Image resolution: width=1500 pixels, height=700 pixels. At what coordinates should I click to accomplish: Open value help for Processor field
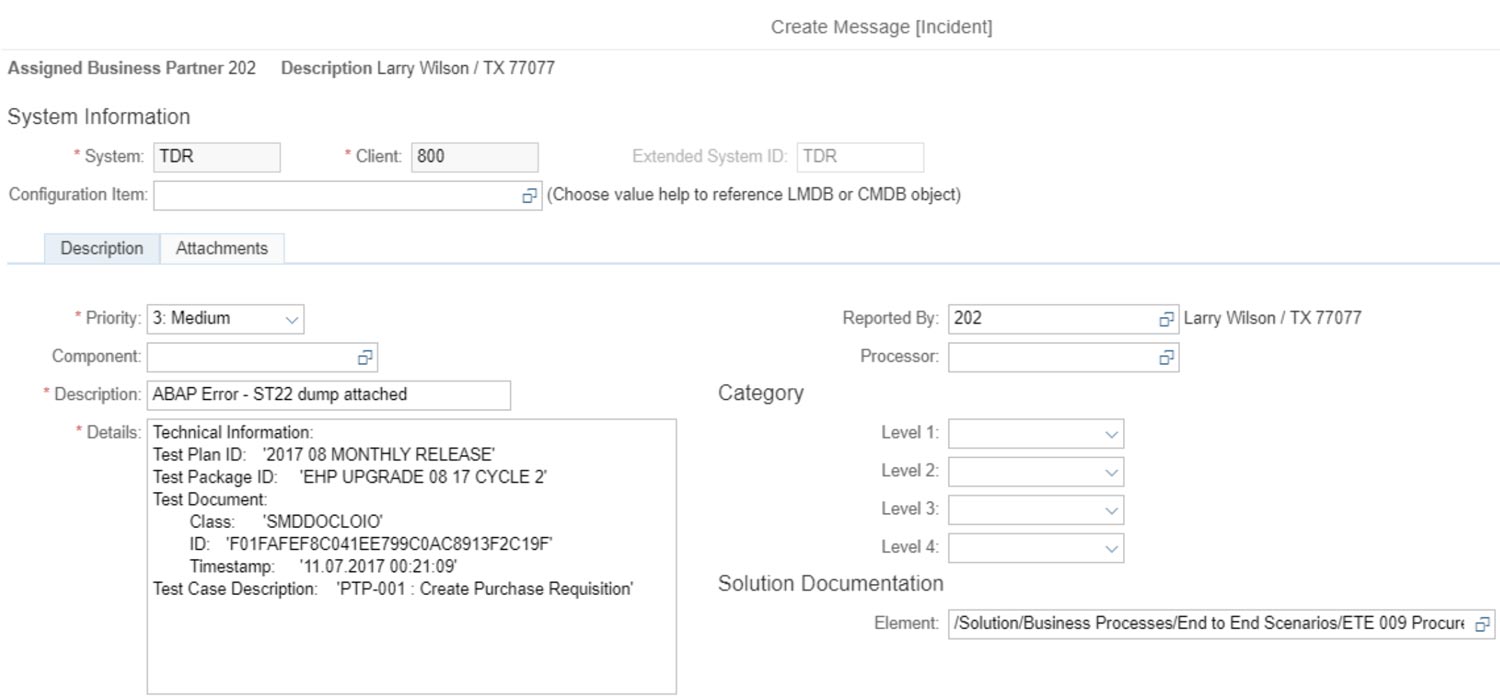[x=1166, y=357]
